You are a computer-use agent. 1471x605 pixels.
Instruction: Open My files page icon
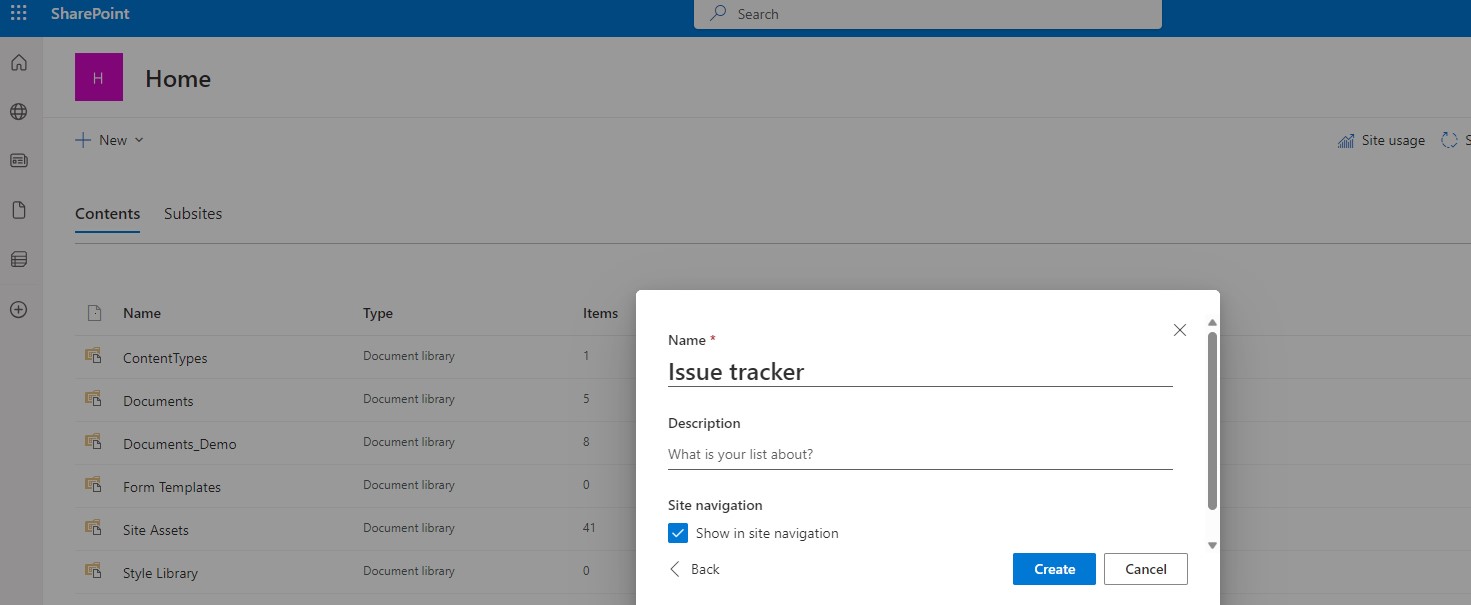click(18, 210)
